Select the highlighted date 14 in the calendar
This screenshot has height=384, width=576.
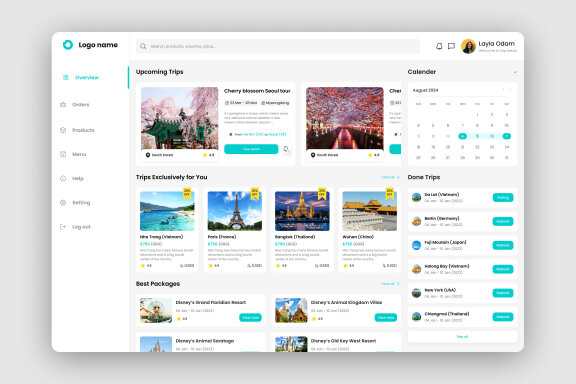pyautogui.click(x=462, y=136)
